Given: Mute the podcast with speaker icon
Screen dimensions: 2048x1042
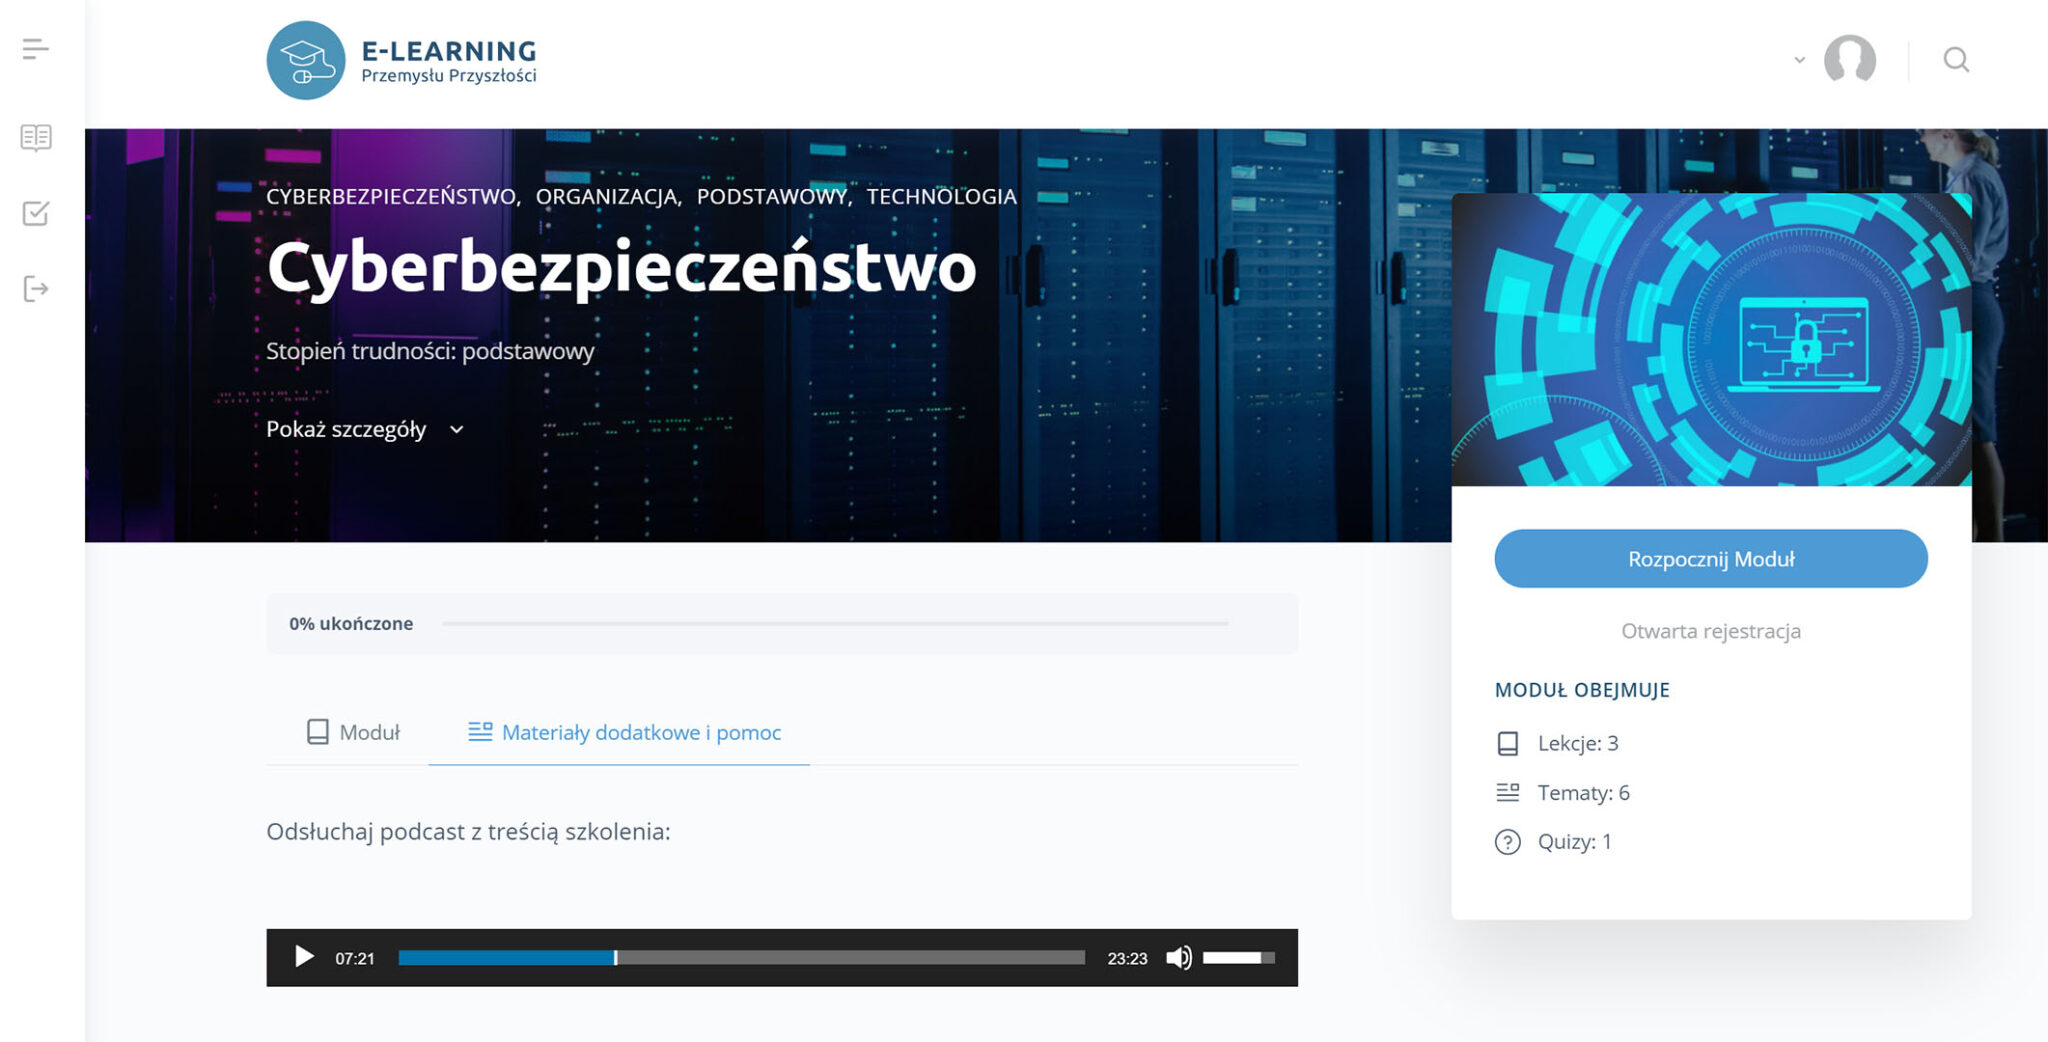Looking at the screenshot, I should click(1178, 958).
